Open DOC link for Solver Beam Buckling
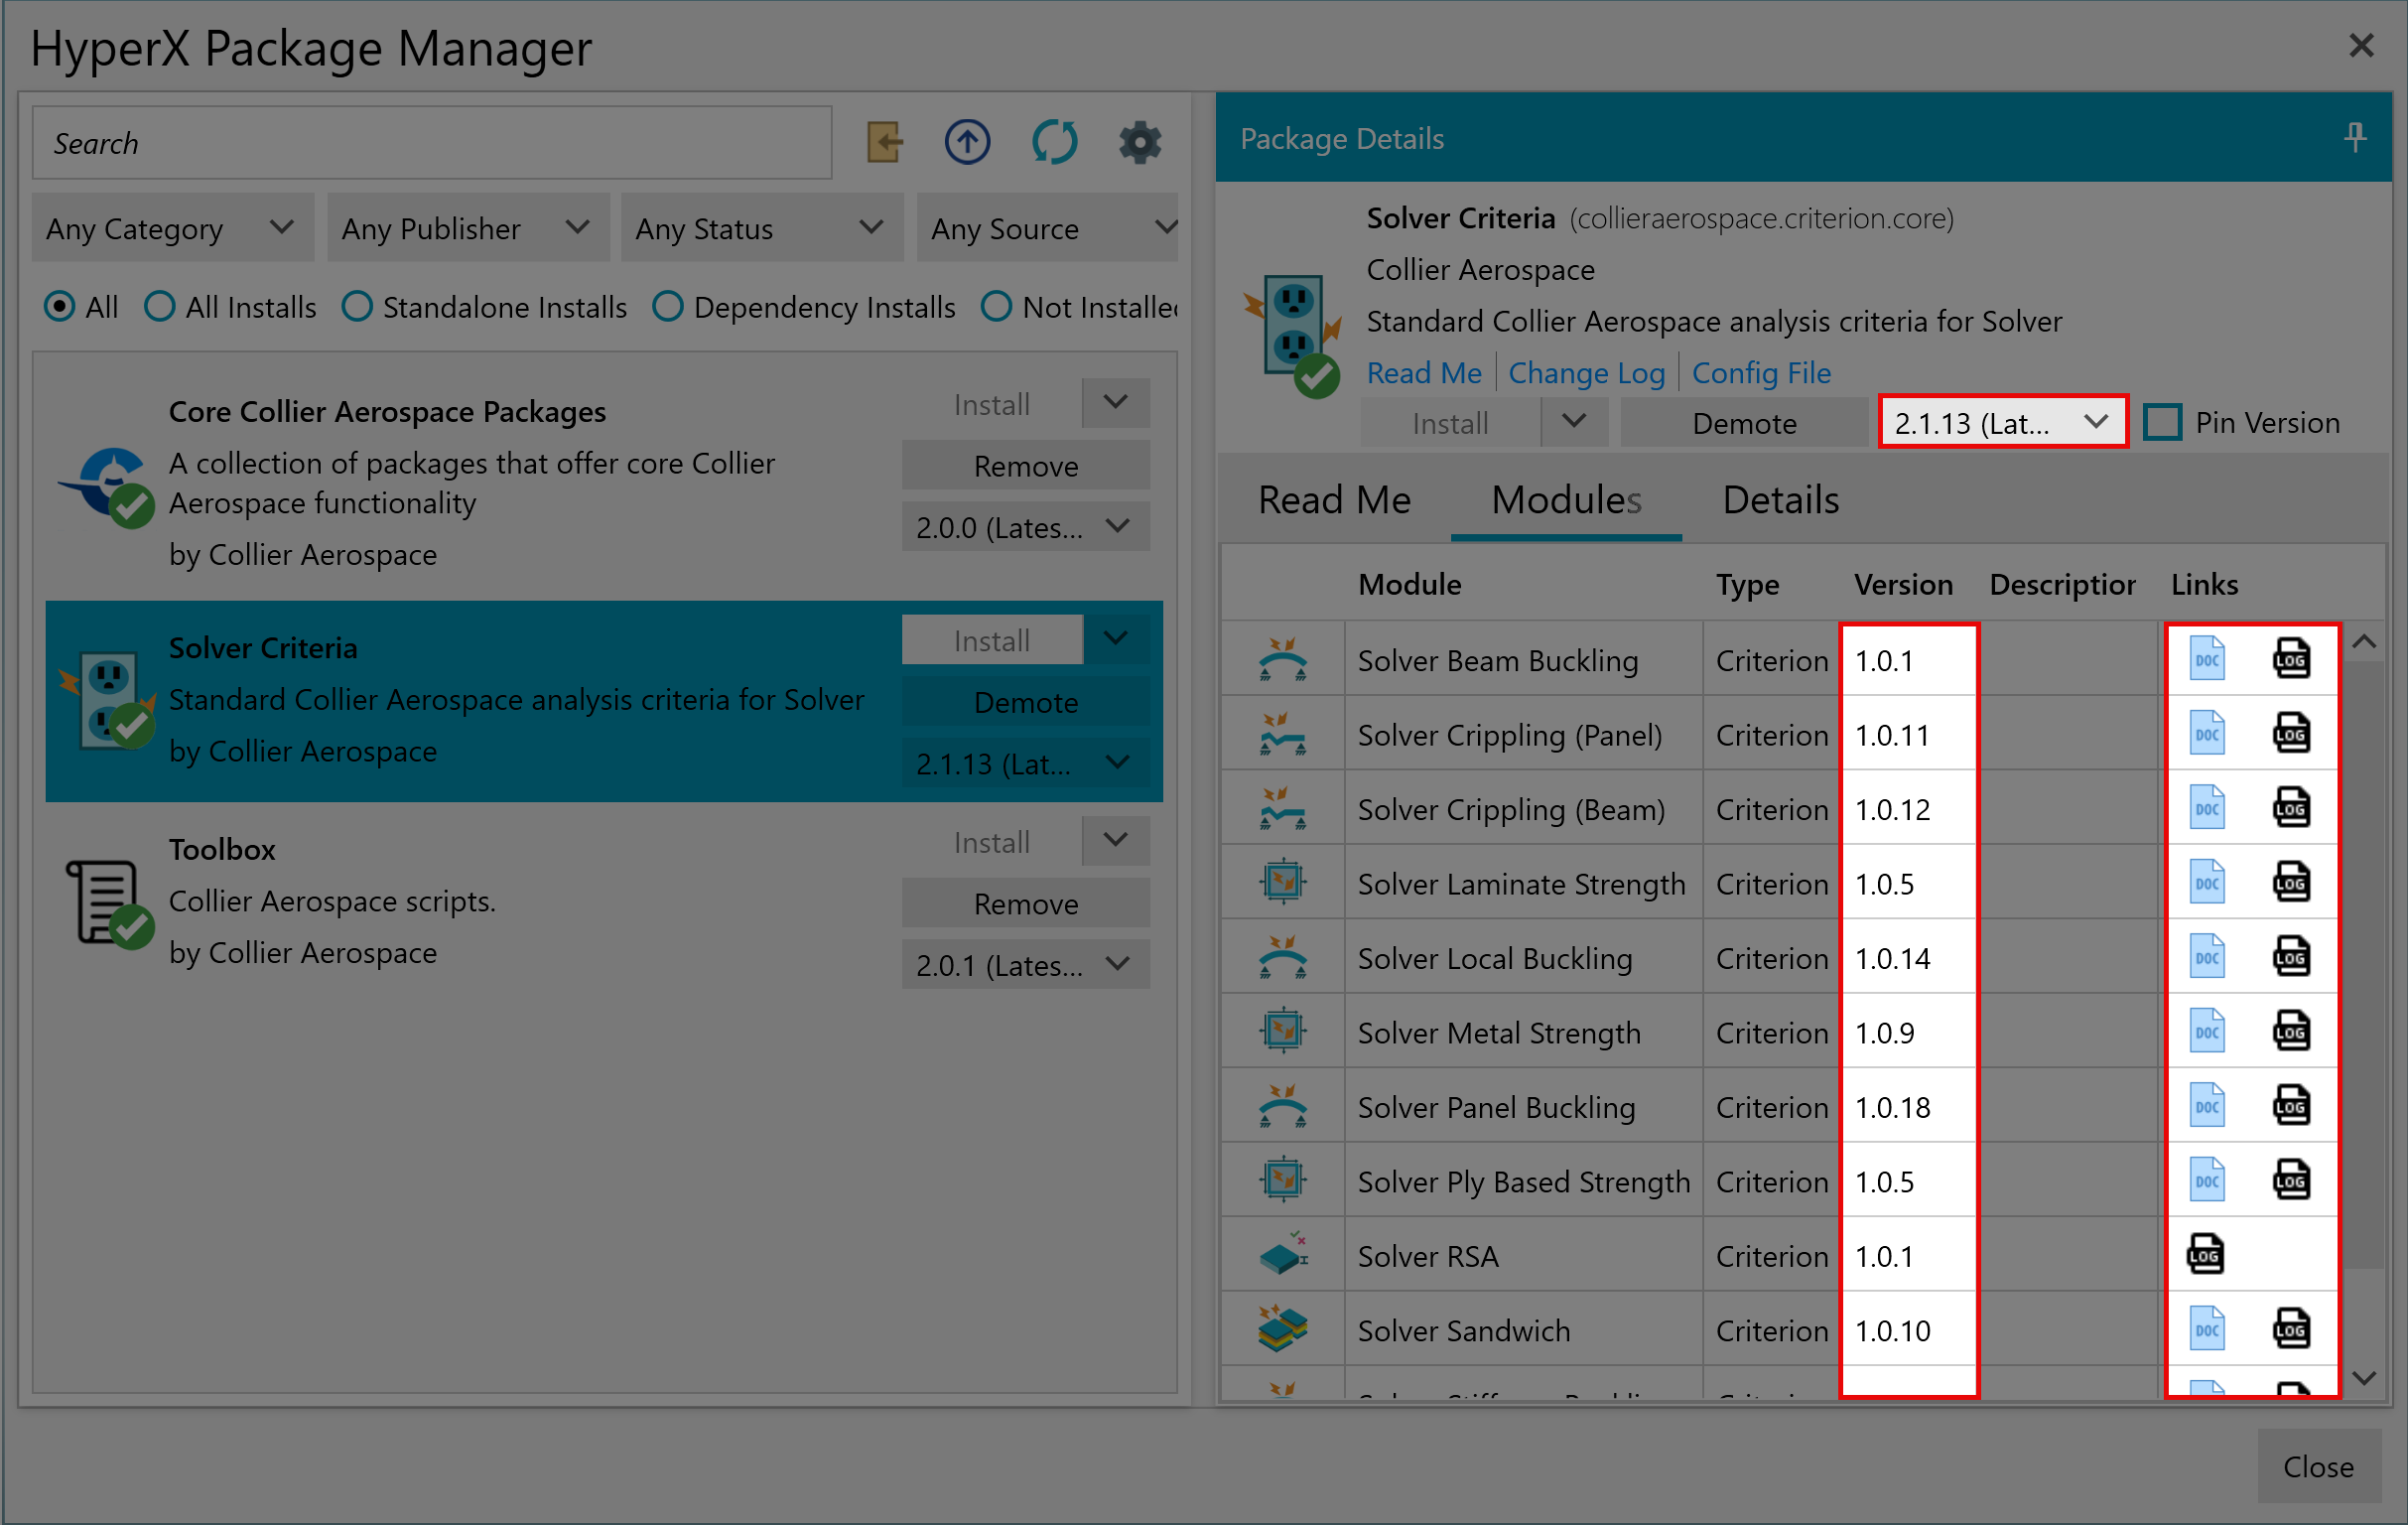 click(2207, 659)
